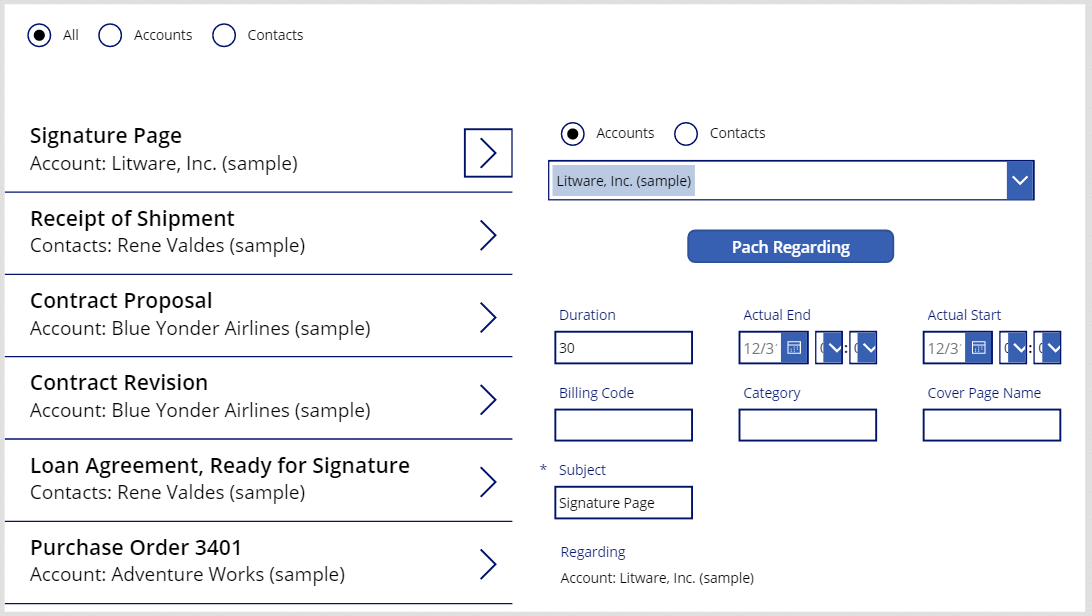Open Actual End calendar picker icon
The width and height of the screenshot is (1092, 616).
pos(794,347)
